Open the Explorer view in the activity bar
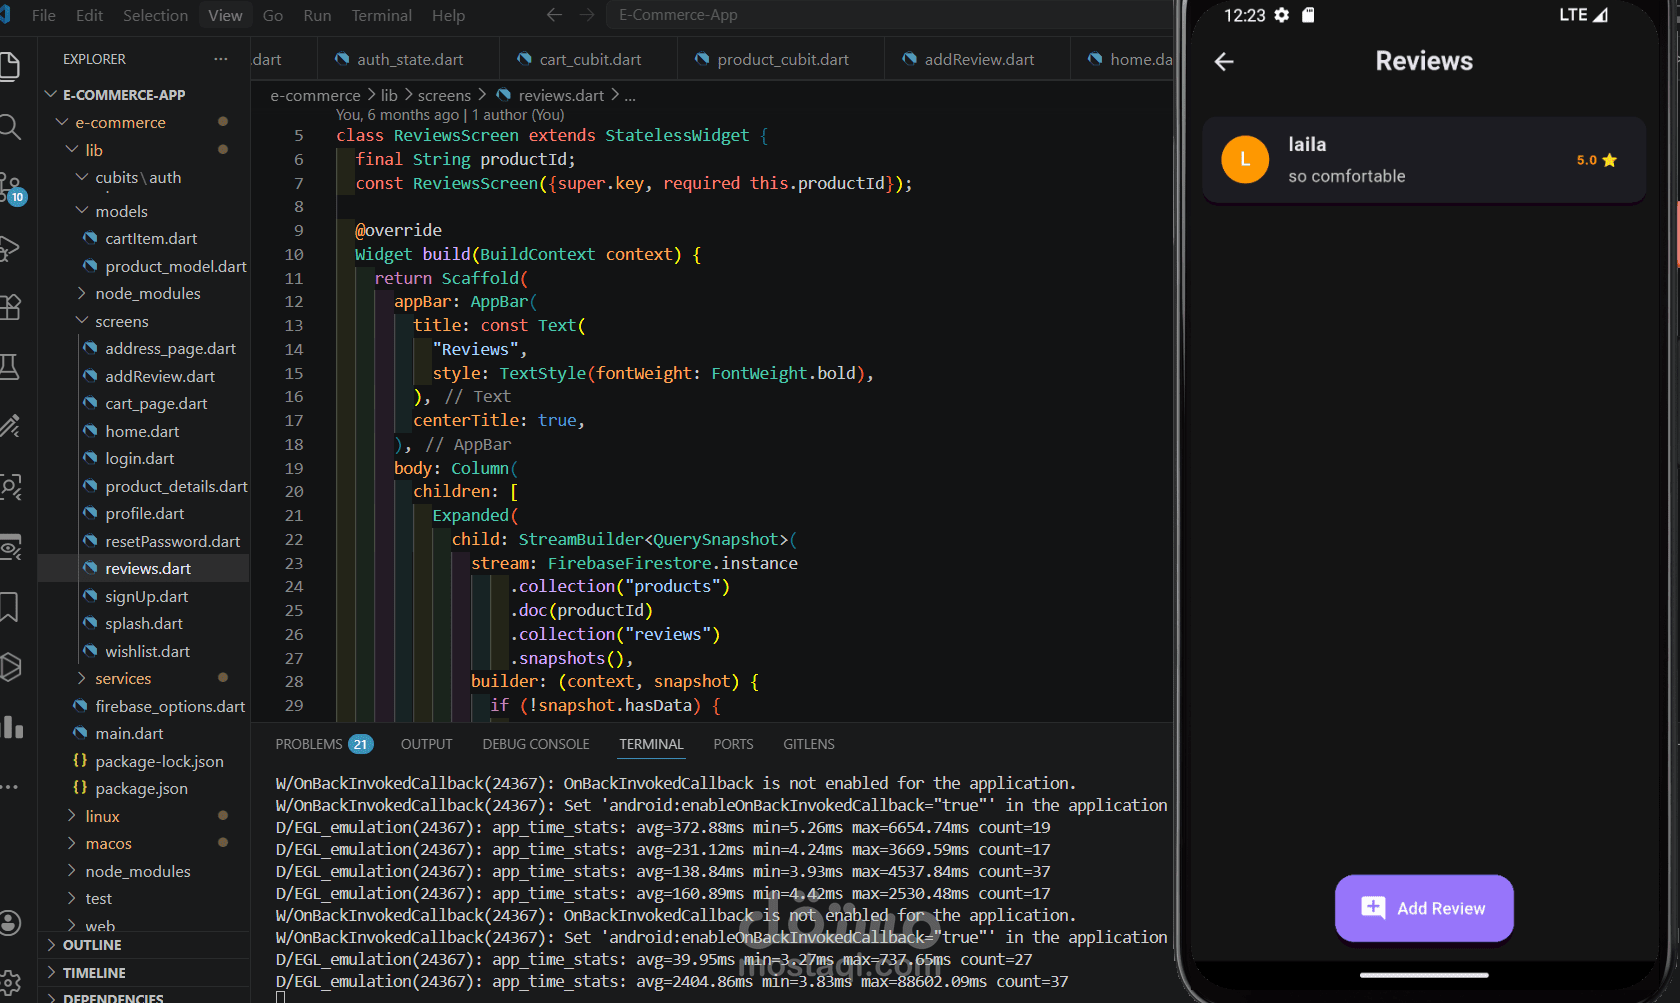 coord(8,66)
